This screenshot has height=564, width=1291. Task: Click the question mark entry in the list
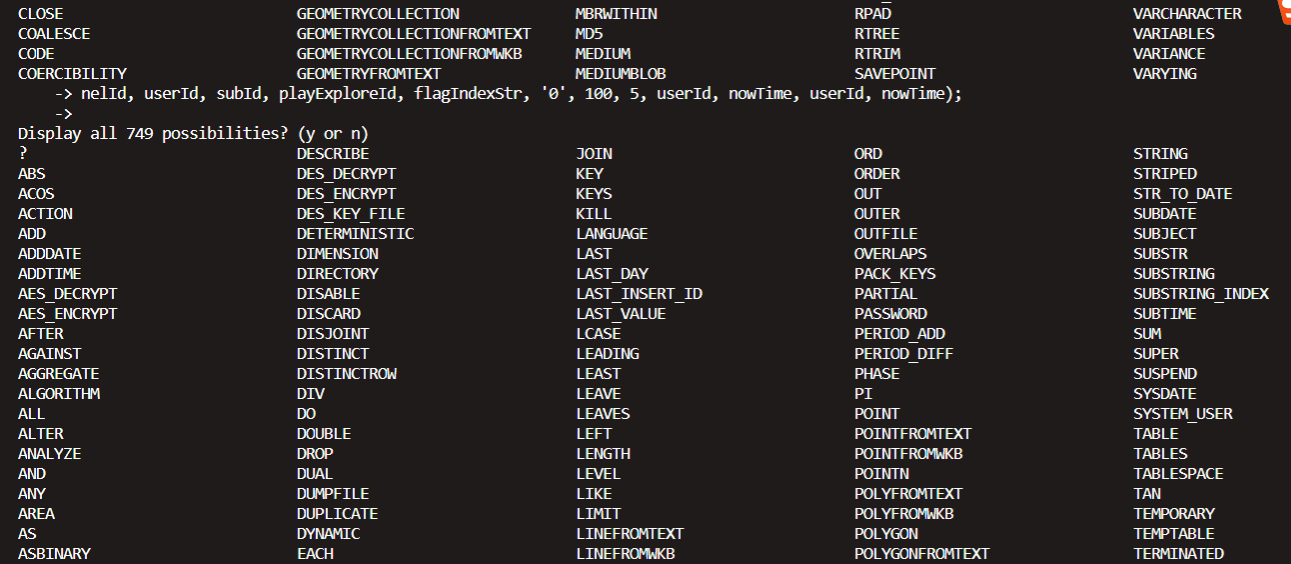(22, 154)
